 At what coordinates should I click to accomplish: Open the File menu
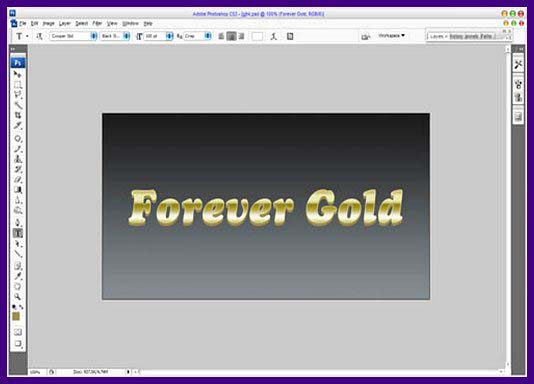[x=23, y=23]
